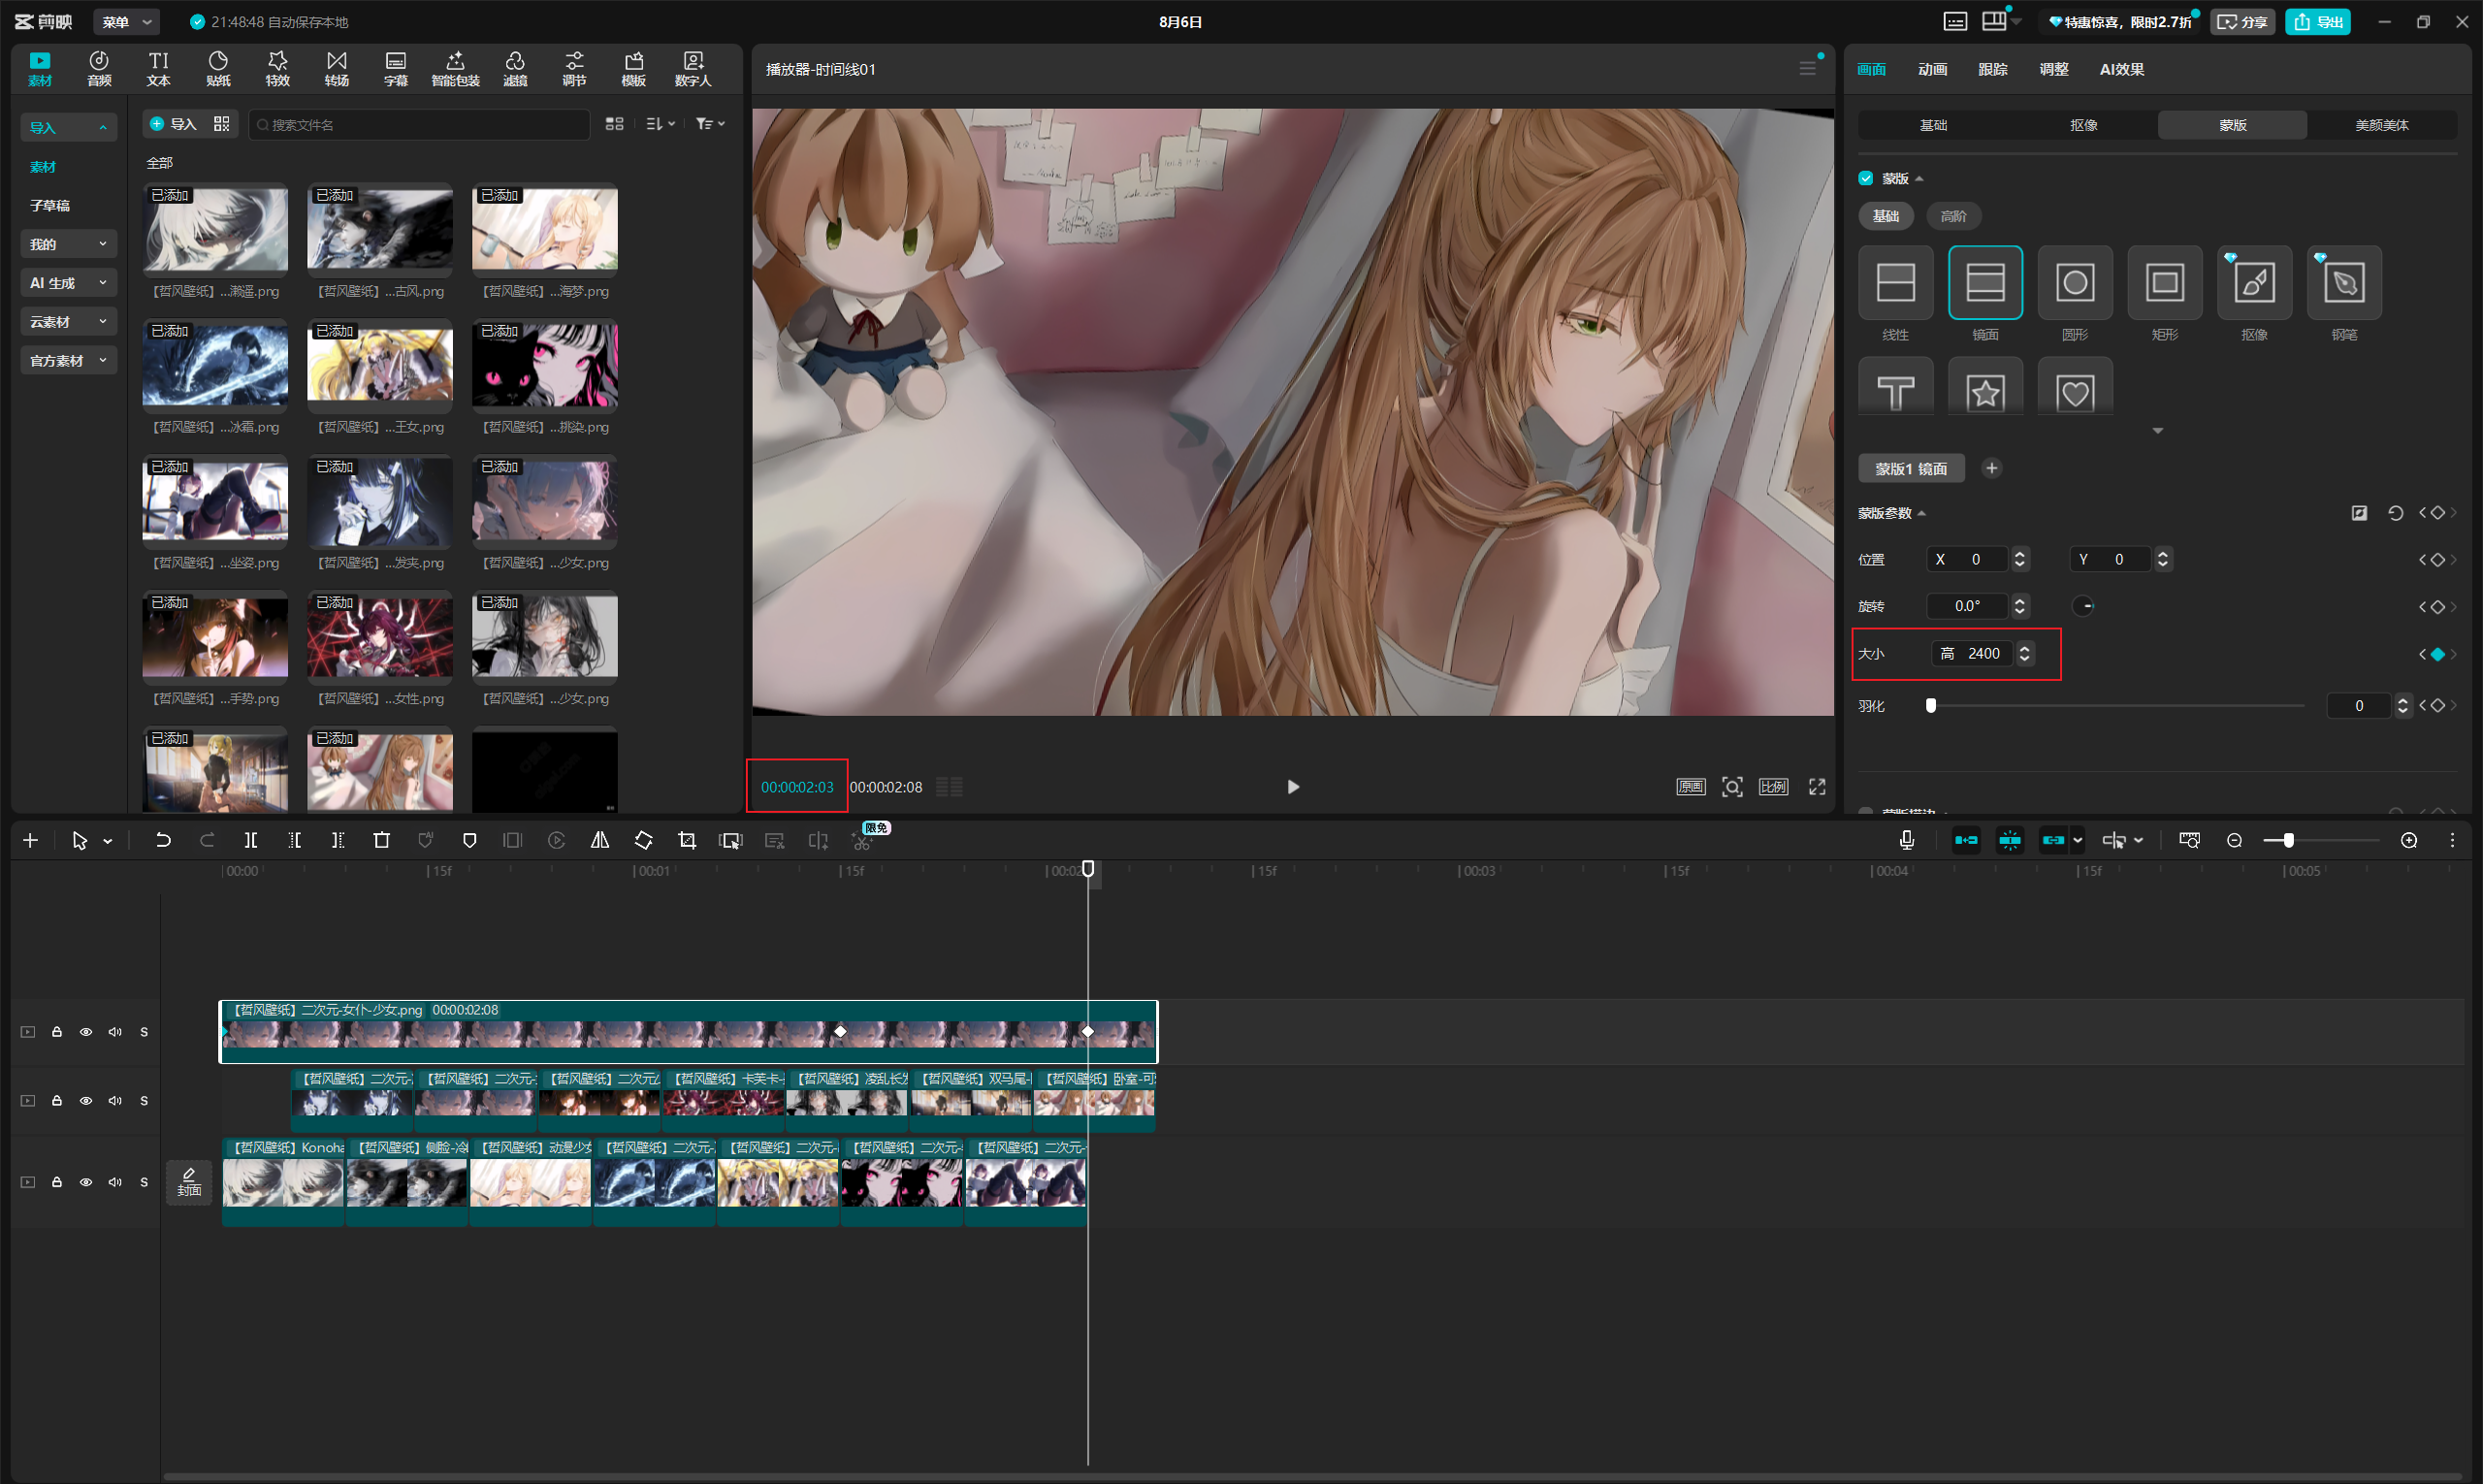The image size is (2483, 1484).
Task: Select the 线性 linear mask icon
Action: [x=1895, y=283]
